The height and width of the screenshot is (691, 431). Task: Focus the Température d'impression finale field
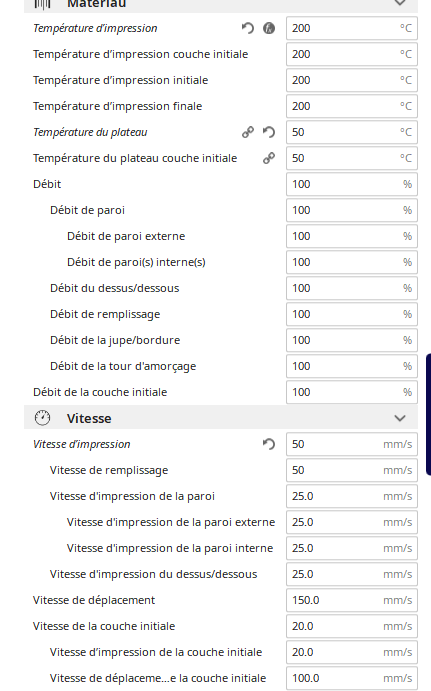click(x=352, y=106)
